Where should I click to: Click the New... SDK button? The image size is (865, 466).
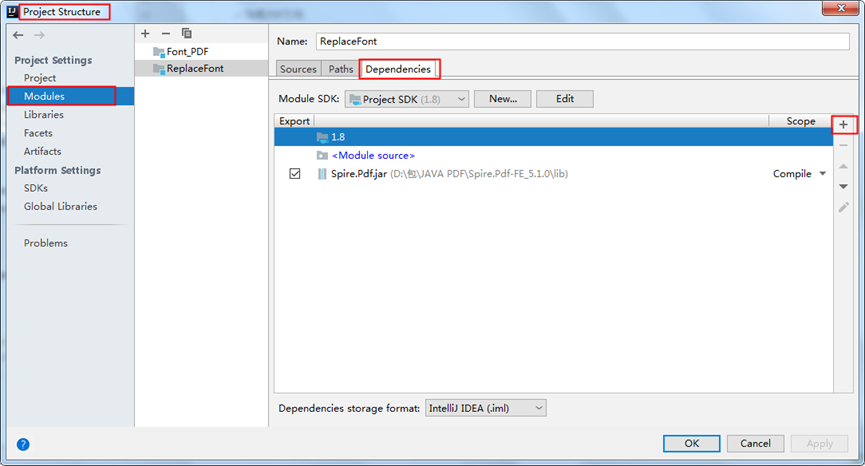[x=503, y=99]
